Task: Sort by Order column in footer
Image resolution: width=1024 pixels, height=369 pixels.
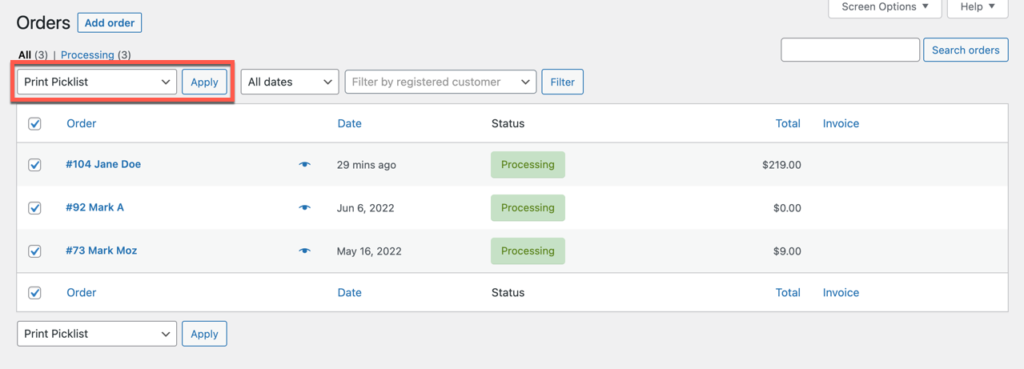Action: [82, 293]
